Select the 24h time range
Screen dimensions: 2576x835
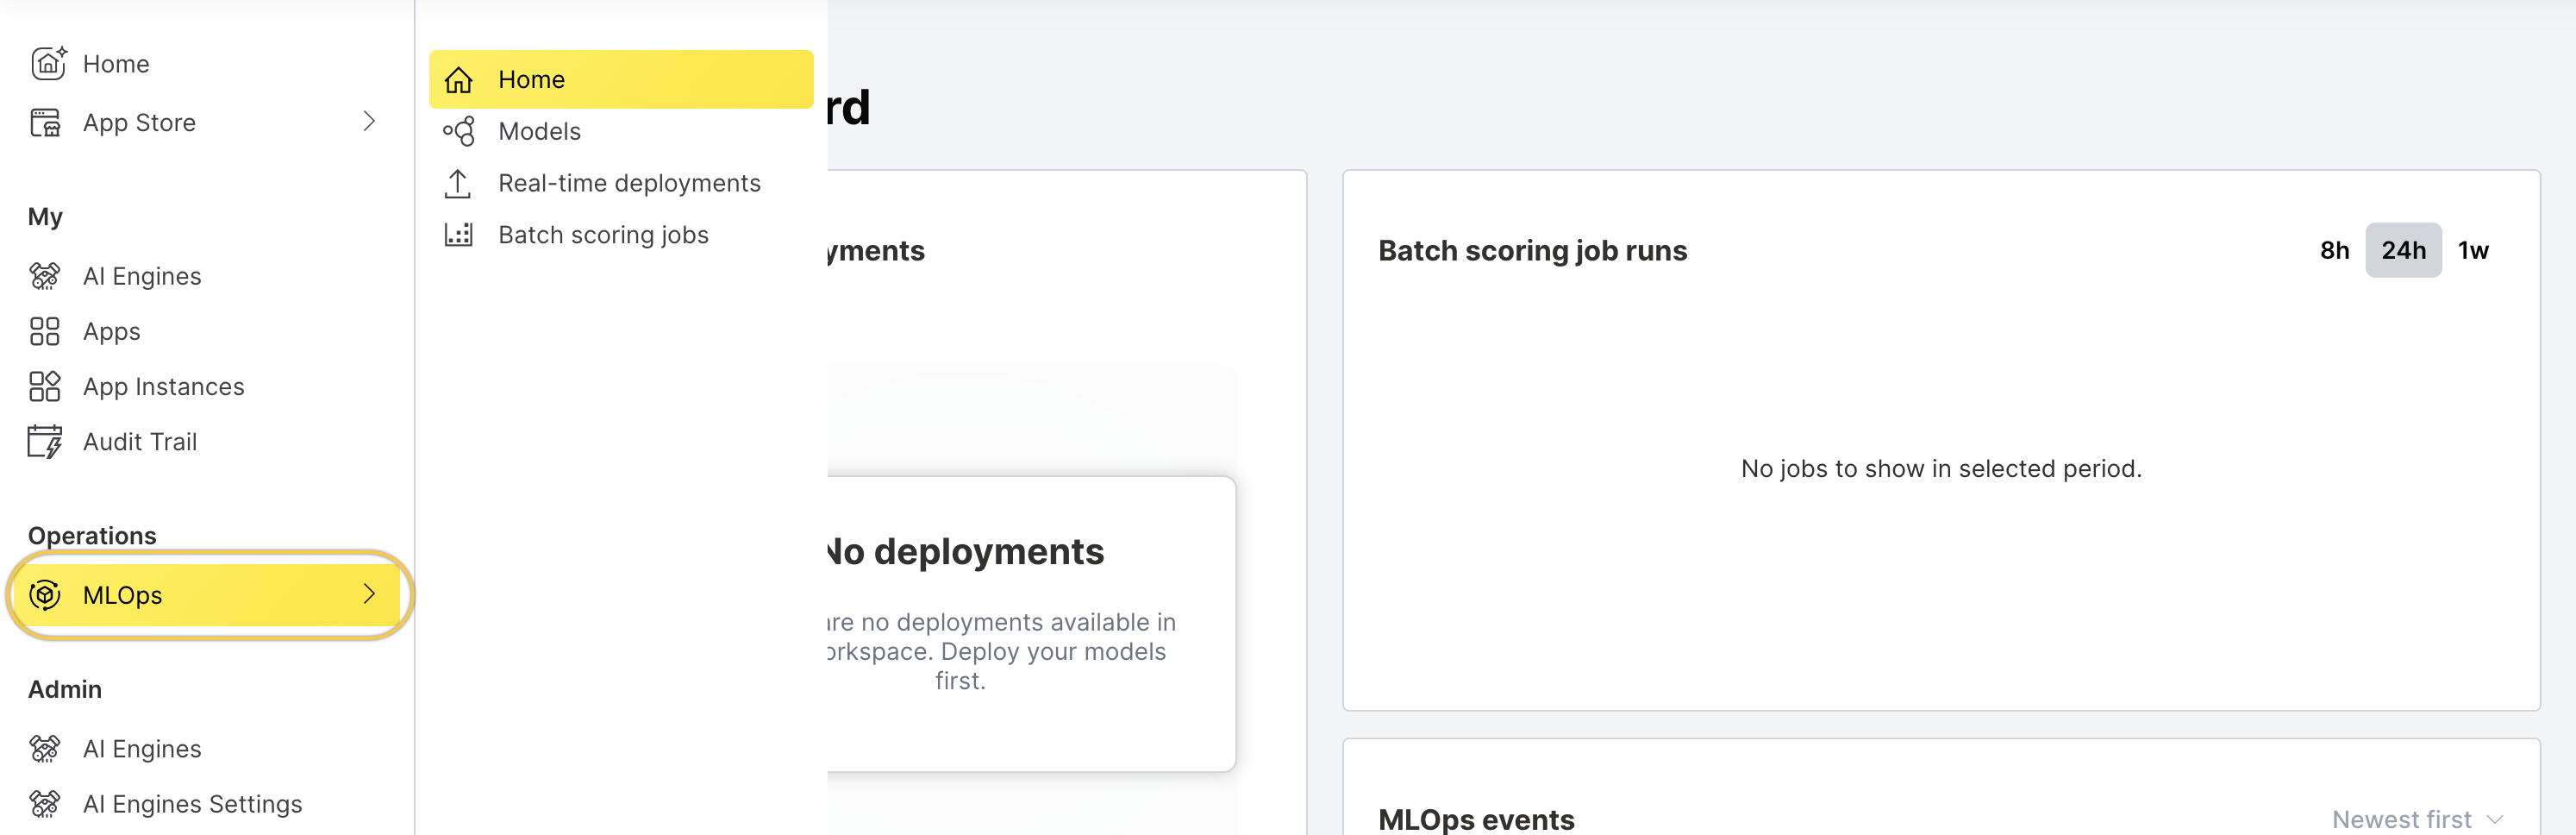(2403, 250)
